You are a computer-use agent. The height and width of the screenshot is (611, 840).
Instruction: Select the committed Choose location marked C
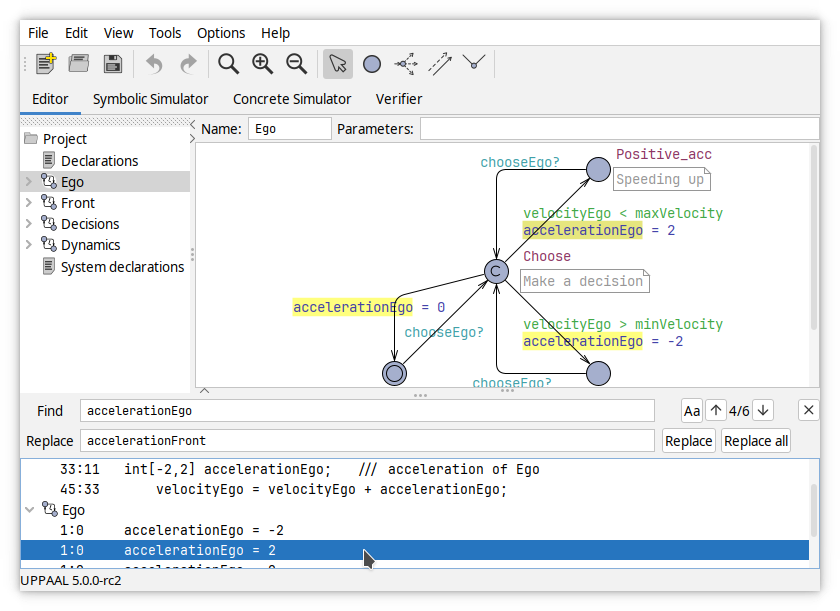(496, 271)
